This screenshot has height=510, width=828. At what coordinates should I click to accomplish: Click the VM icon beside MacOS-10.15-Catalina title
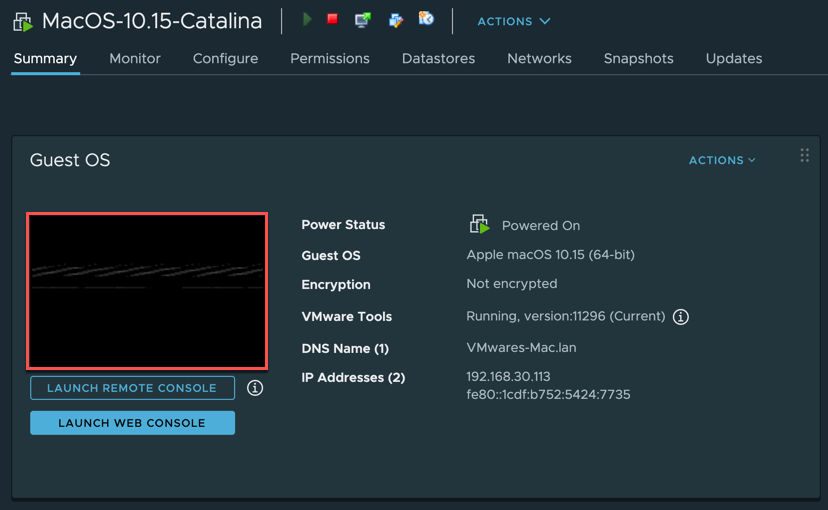tap(22, 21)
